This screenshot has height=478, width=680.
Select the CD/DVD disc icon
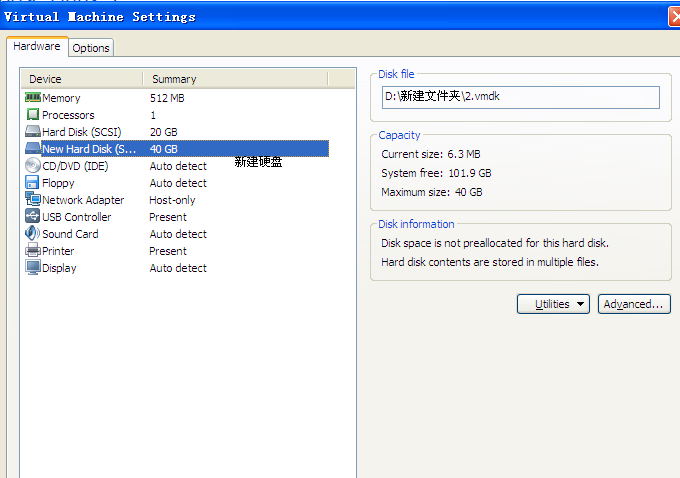[x=33, y=165]
